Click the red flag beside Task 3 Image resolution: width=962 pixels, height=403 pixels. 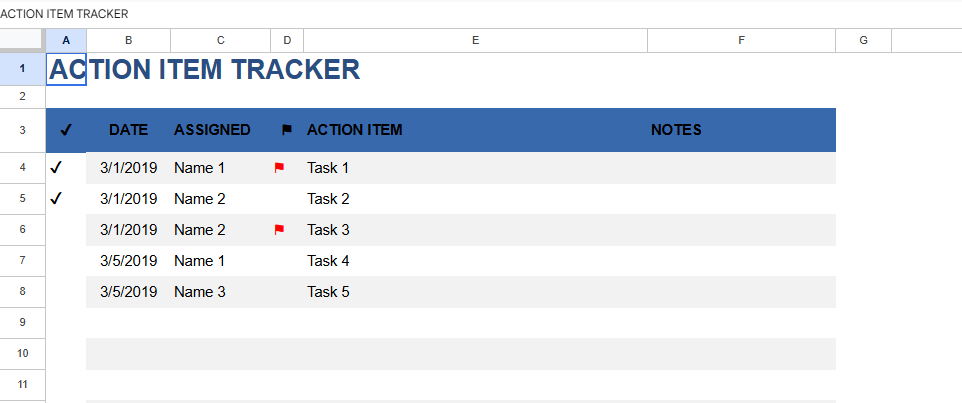click(x=279, y=230)
